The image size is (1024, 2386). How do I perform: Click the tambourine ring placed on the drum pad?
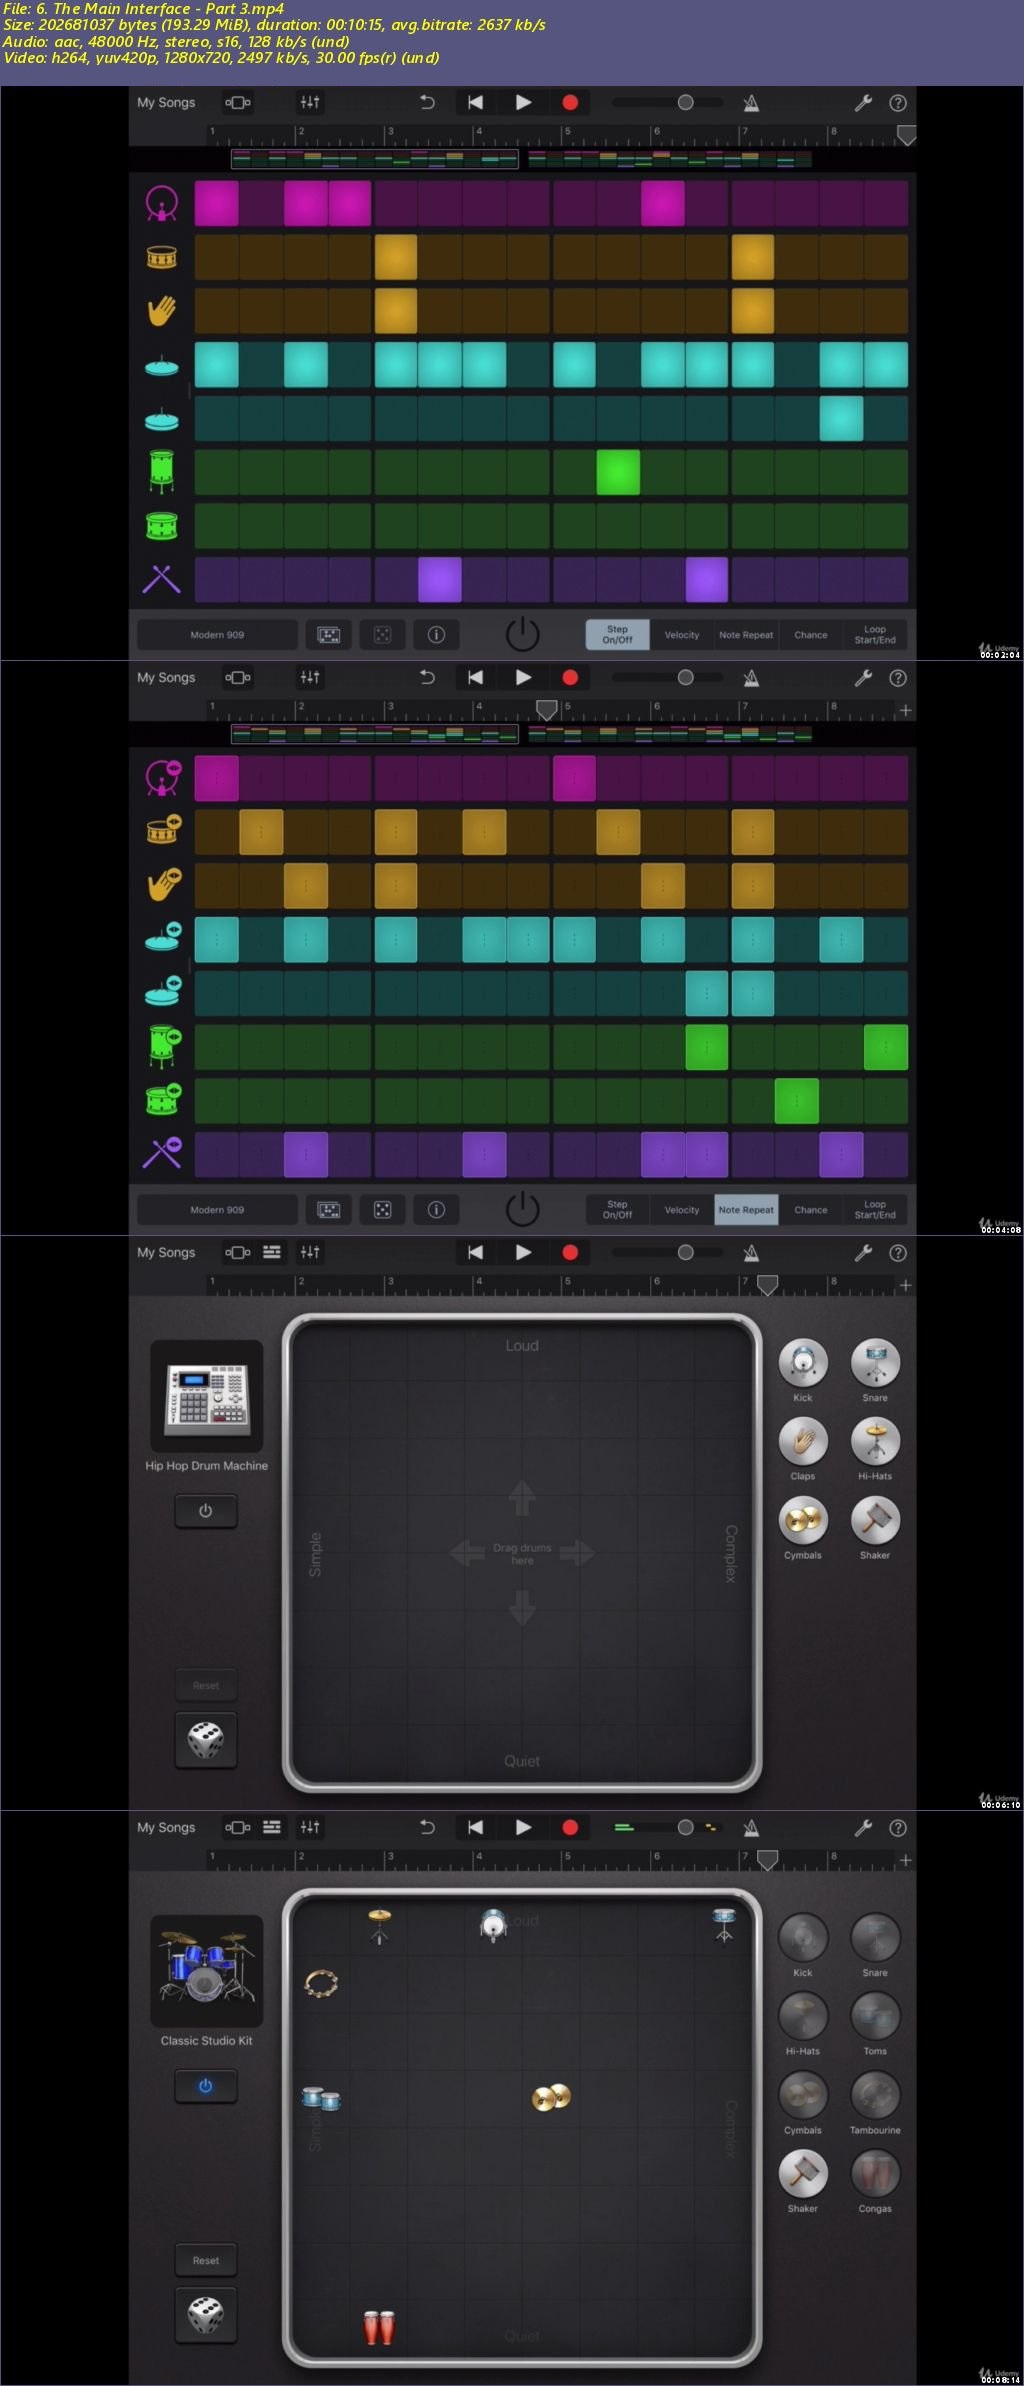(x=321, y=1982)
